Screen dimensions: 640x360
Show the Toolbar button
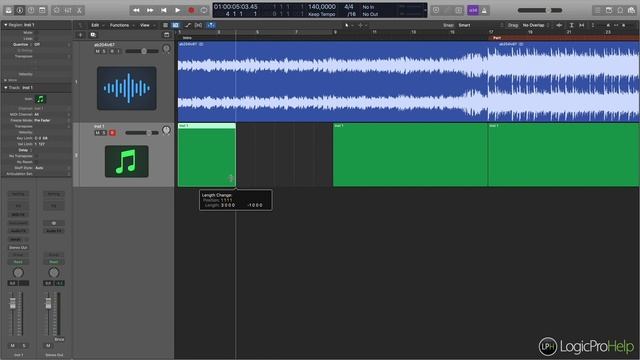[x=42, y=10]
